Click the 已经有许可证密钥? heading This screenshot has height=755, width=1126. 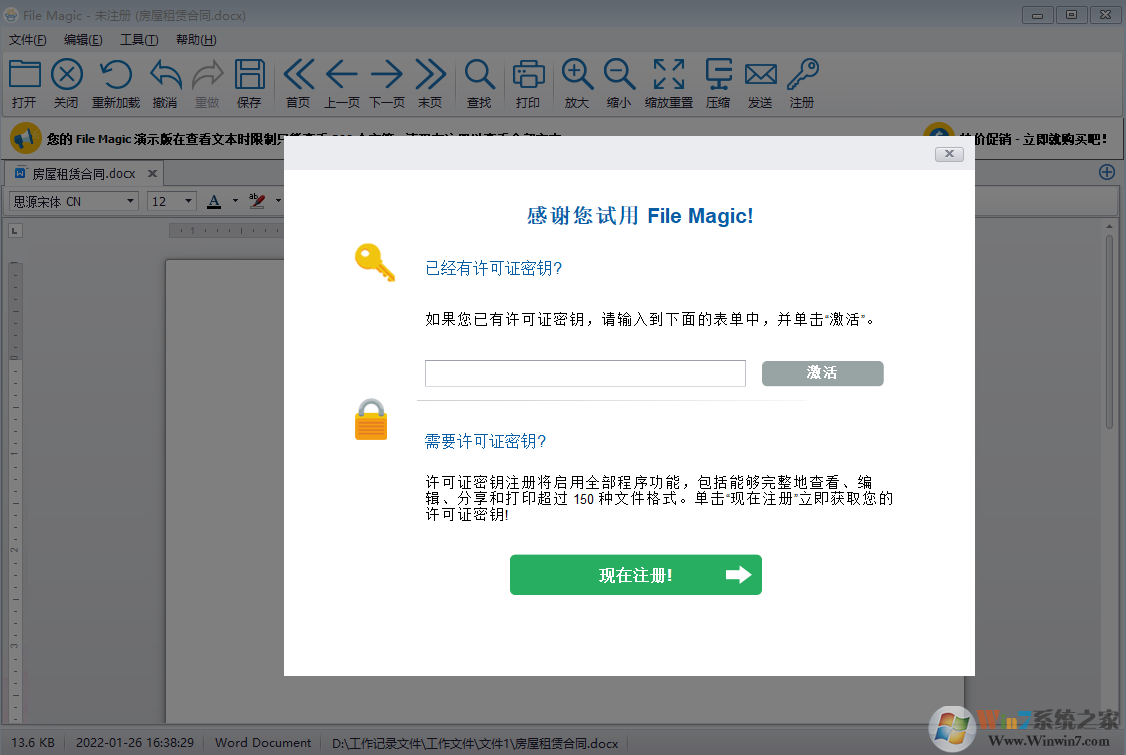pyautogui.click(x=493, y=269)
